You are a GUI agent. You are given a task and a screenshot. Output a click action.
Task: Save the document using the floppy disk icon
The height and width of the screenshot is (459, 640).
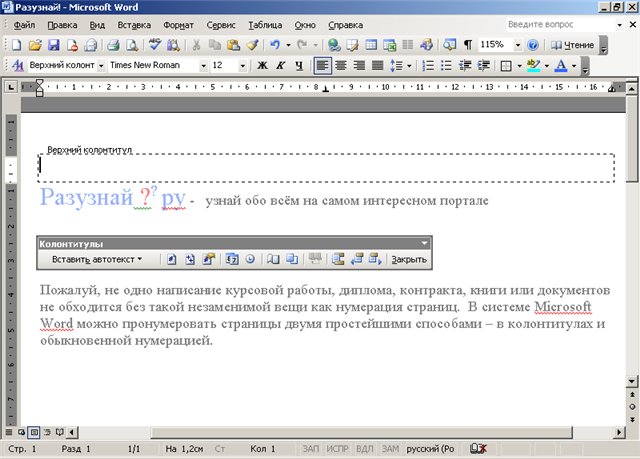[54, 45]
